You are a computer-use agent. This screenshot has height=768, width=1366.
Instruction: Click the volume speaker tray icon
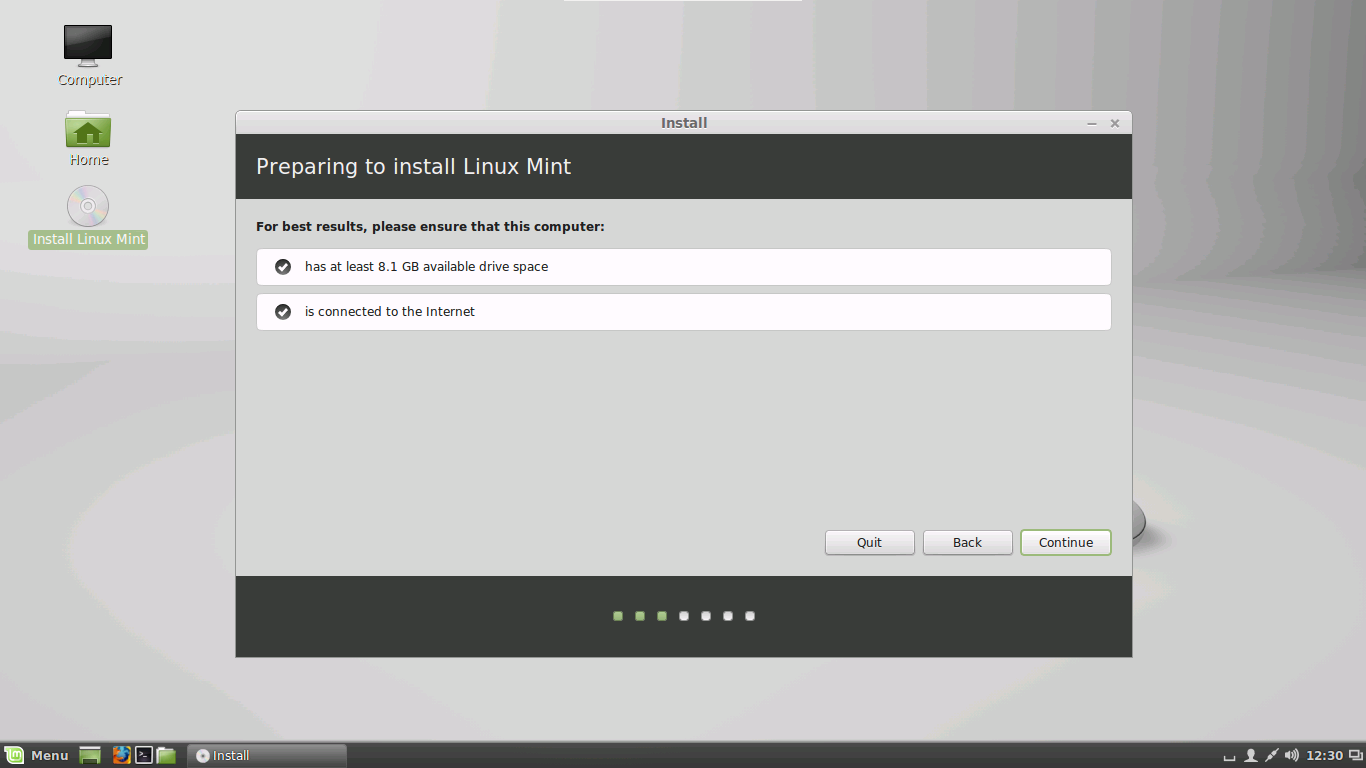[1291, 755]
